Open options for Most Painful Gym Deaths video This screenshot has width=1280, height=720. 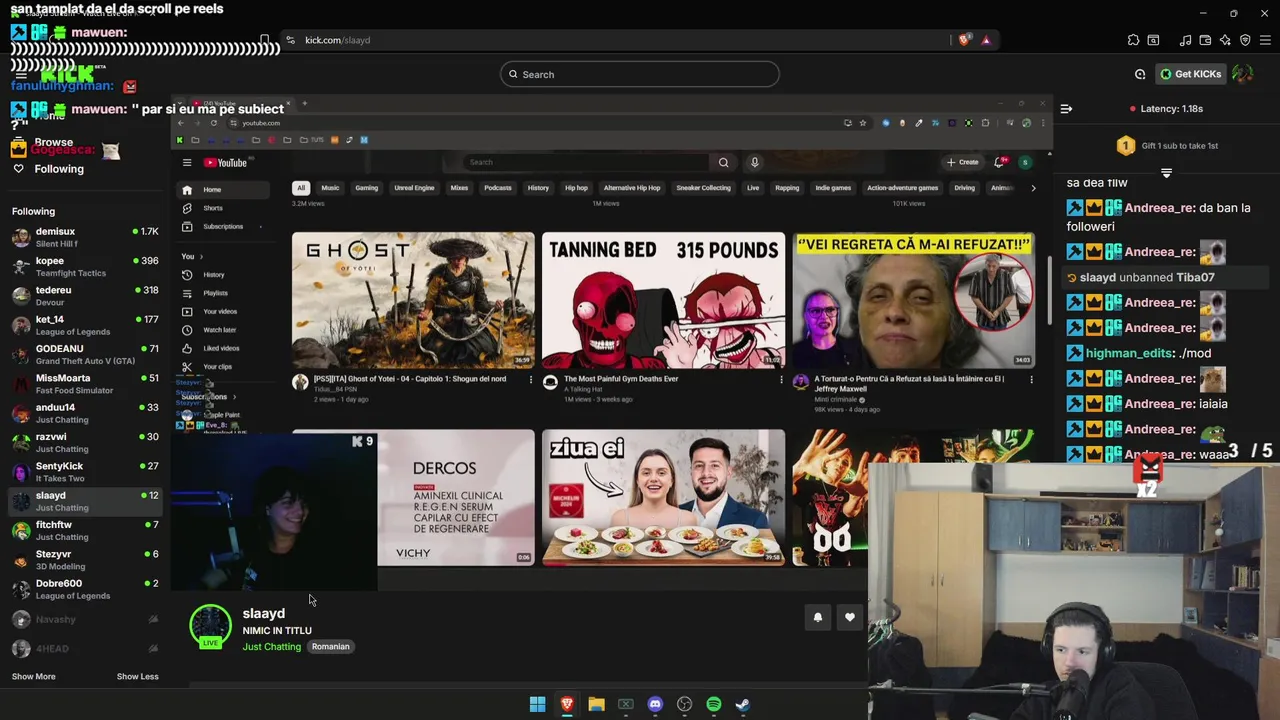781,380
